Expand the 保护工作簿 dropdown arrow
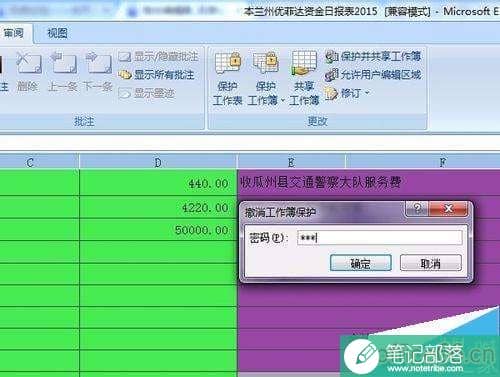 coord(283,100)
